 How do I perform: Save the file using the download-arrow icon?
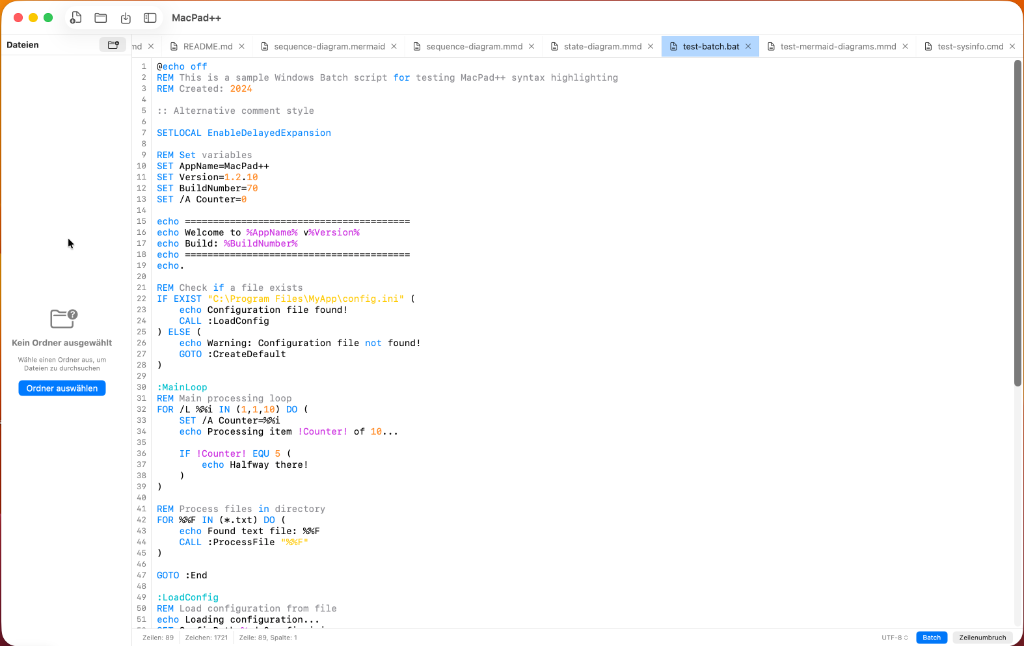[x=124, y=17]
